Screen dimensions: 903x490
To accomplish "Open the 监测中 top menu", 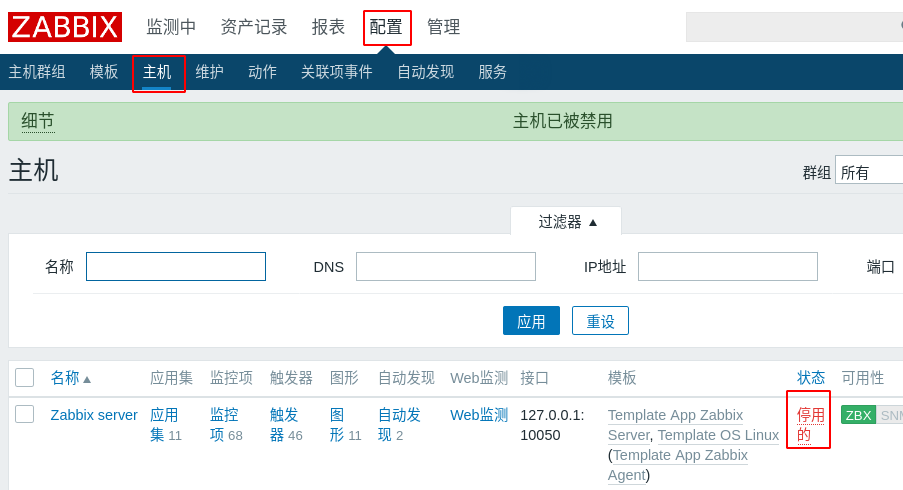I will 171,27.
